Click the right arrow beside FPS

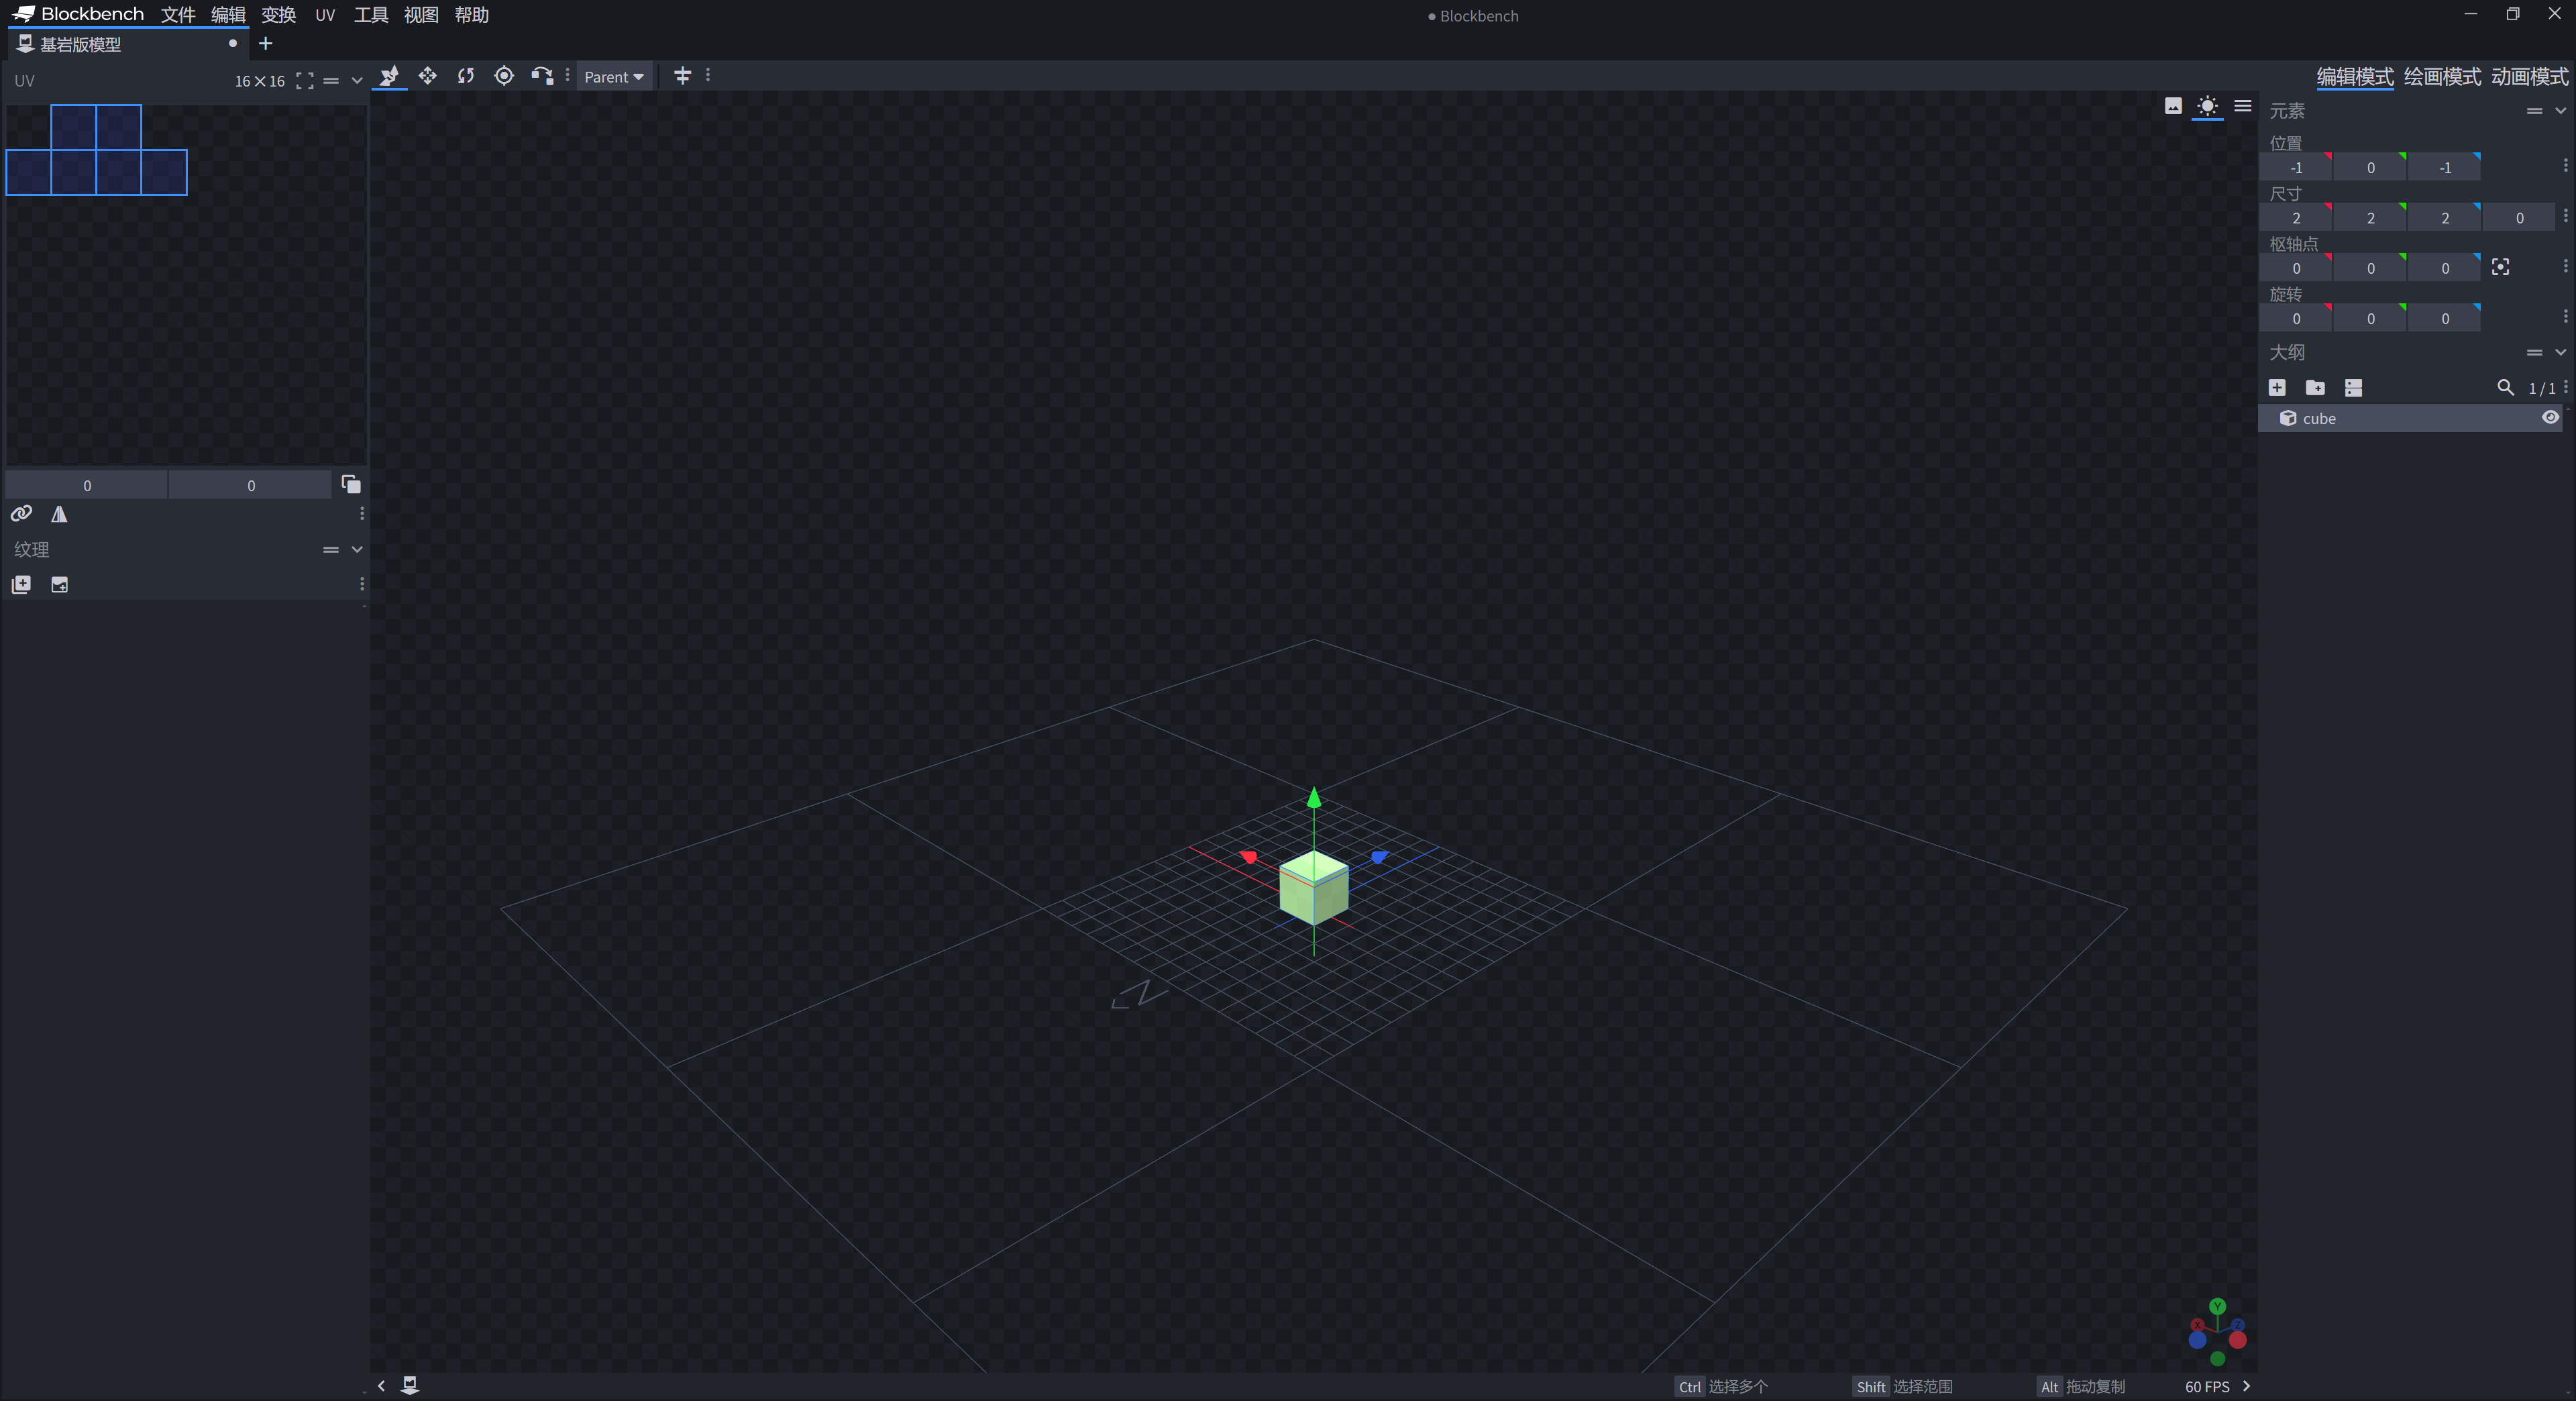click(2247, 1385)
